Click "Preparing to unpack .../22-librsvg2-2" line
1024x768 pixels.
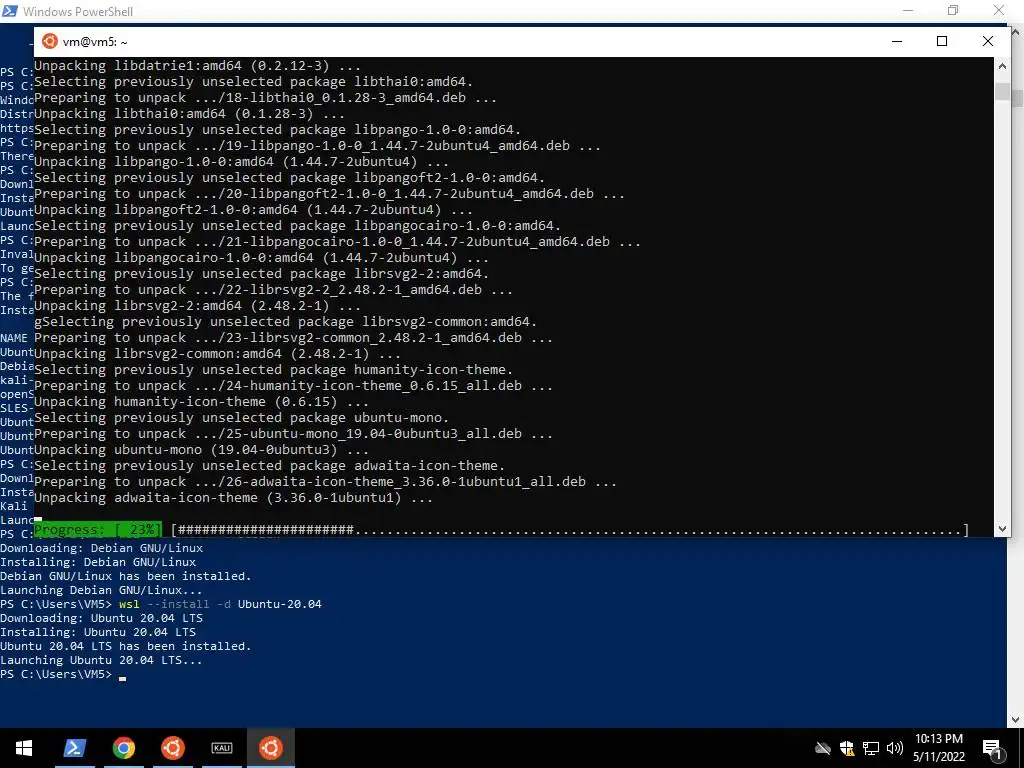coord(273,290)
